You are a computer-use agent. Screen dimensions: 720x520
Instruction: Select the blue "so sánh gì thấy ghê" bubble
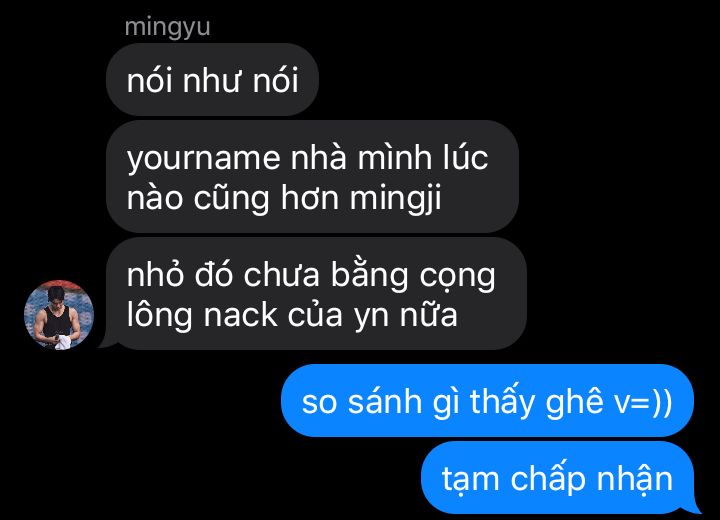click(487, 401)
